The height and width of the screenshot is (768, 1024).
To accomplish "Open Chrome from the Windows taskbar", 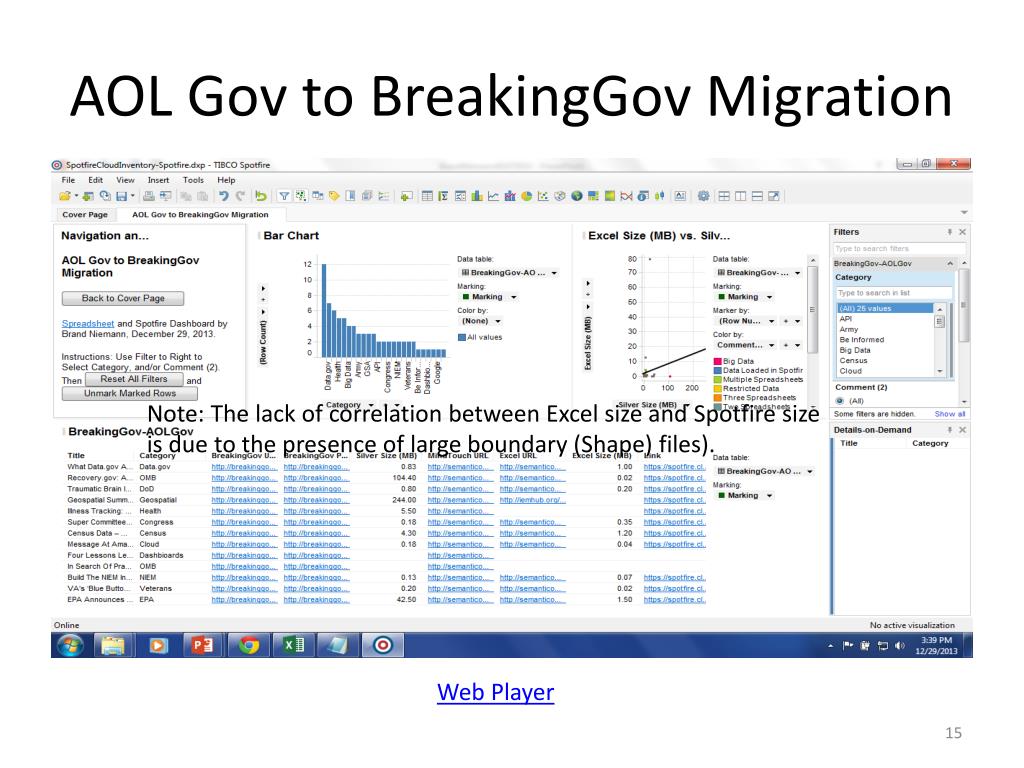I will [248, 645].
